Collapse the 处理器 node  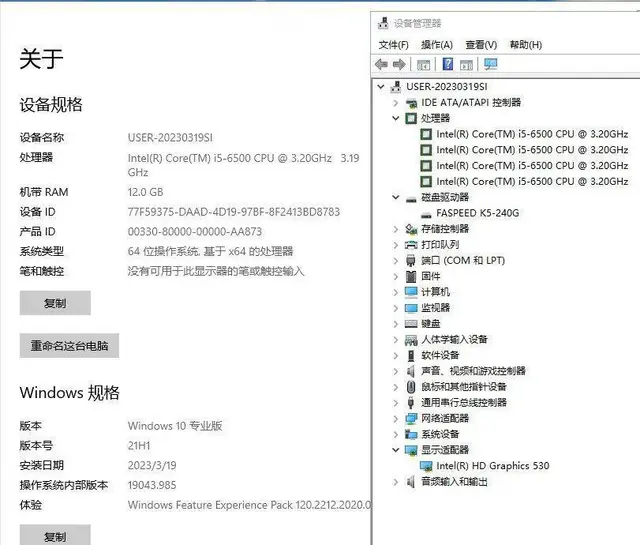[395, 118]
